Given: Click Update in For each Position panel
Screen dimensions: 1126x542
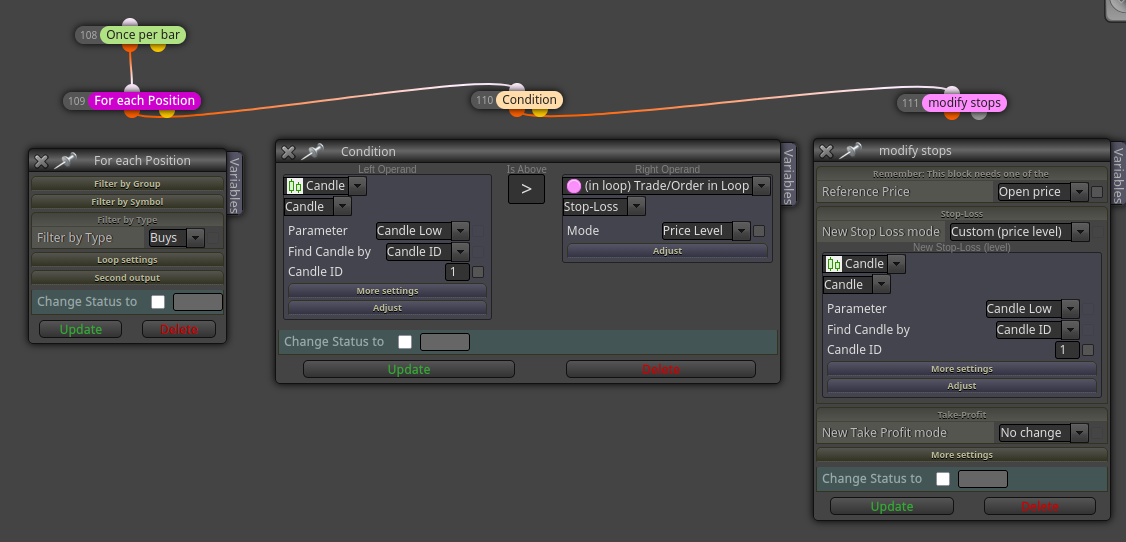Looking at the screenshot, I should 80,330.
